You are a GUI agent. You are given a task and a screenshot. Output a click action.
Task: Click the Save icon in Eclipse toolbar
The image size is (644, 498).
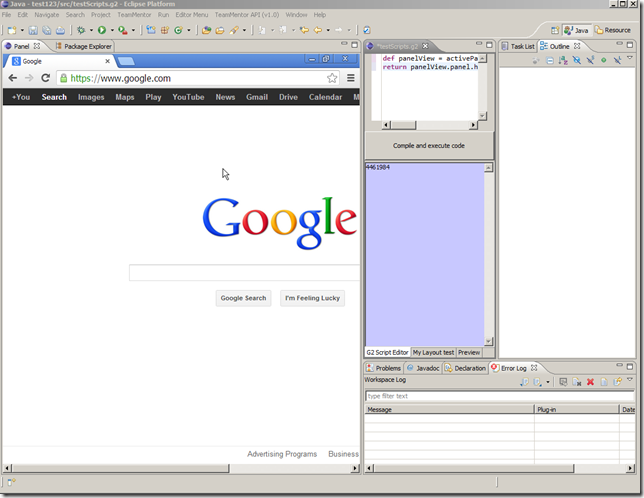pos(33,31)
